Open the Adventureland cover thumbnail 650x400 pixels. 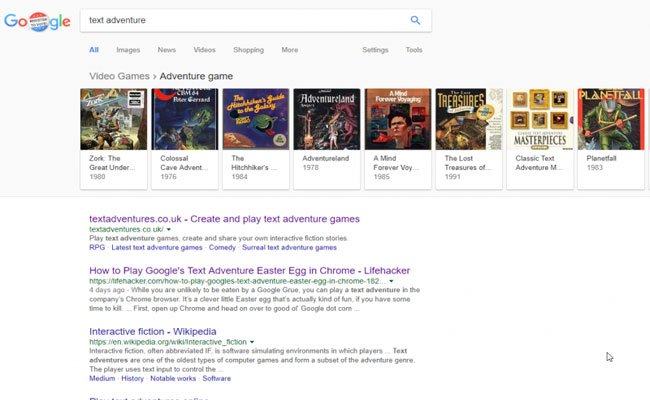point(327,119)
